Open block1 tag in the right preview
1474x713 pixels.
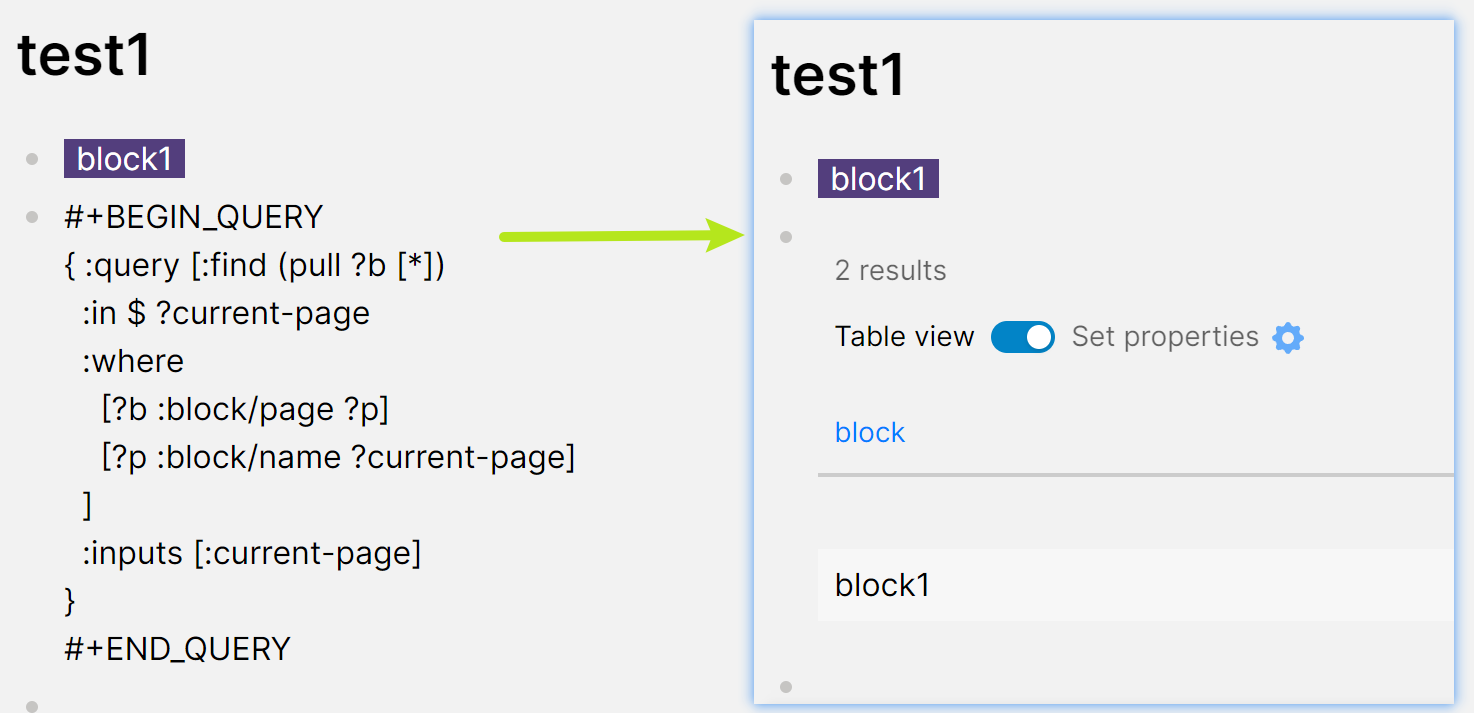pyautogui.click(x=877, y=178)
